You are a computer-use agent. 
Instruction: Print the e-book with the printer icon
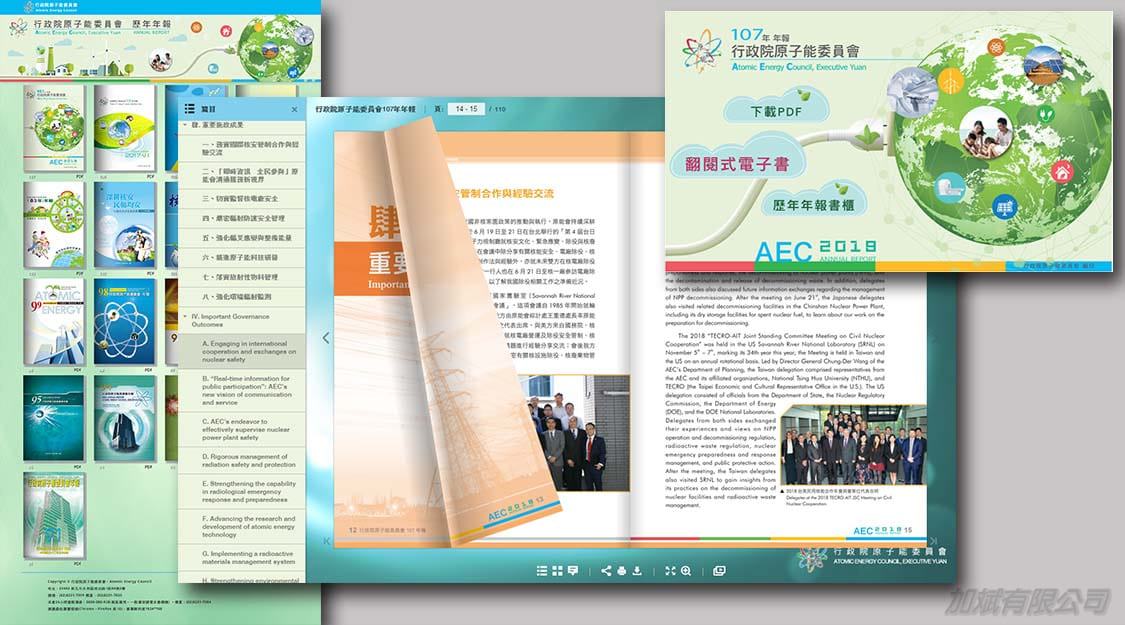tap(621, 570)
